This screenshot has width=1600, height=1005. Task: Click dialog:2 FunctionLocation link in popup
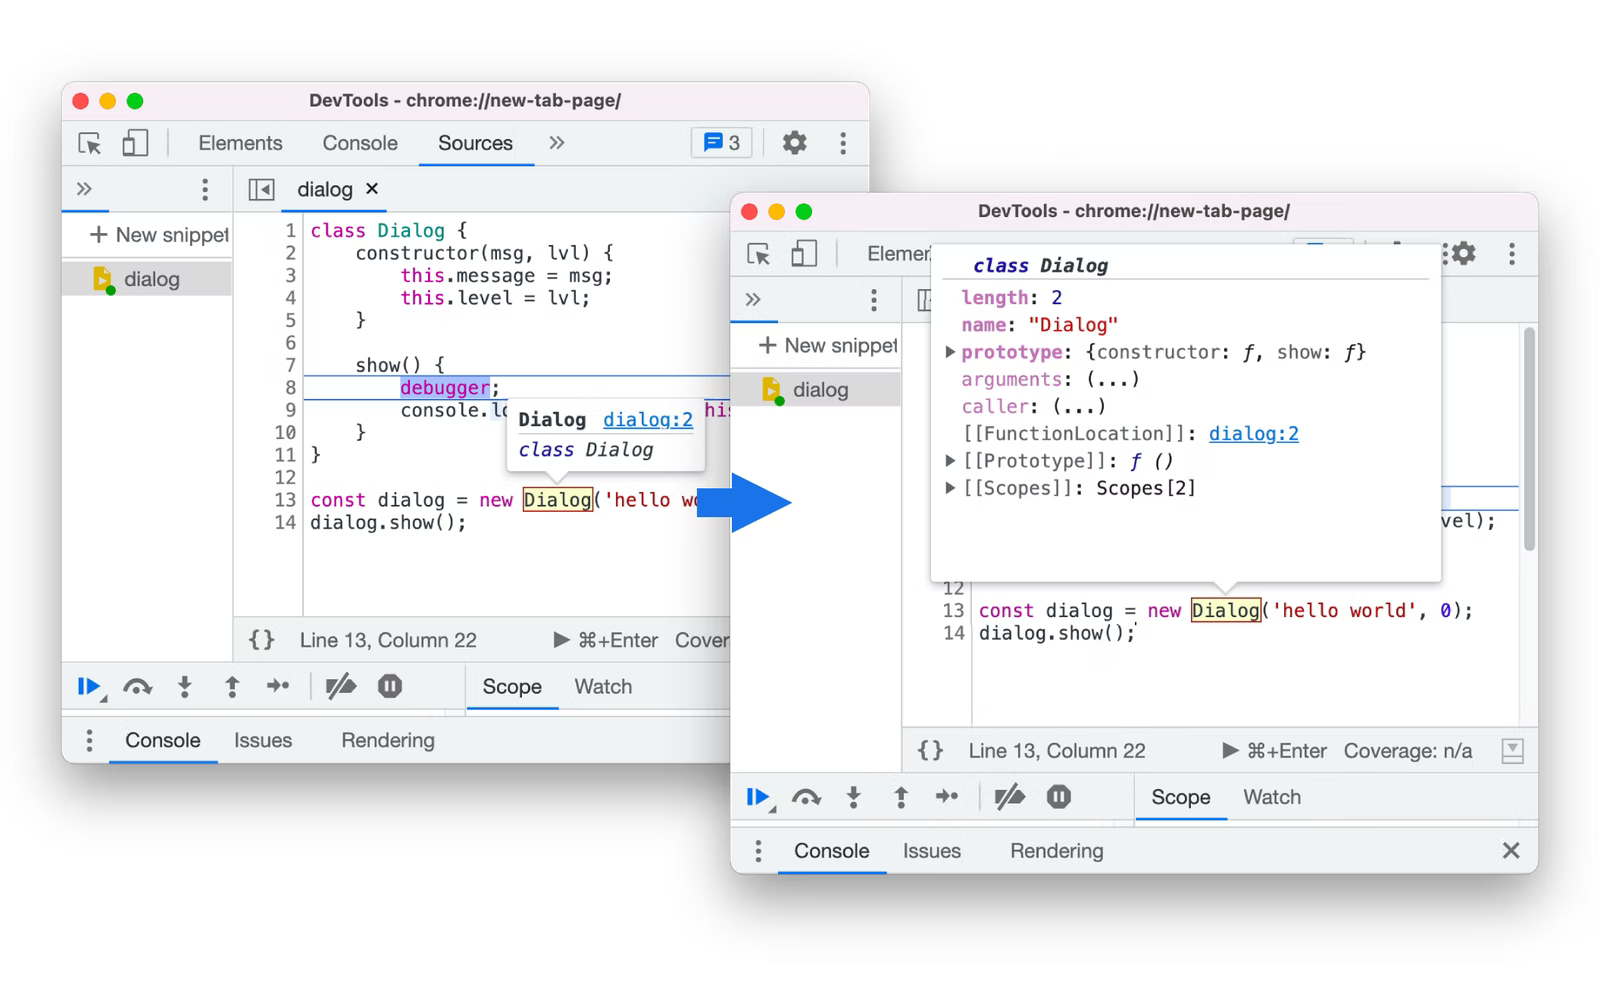(1254, 434)
